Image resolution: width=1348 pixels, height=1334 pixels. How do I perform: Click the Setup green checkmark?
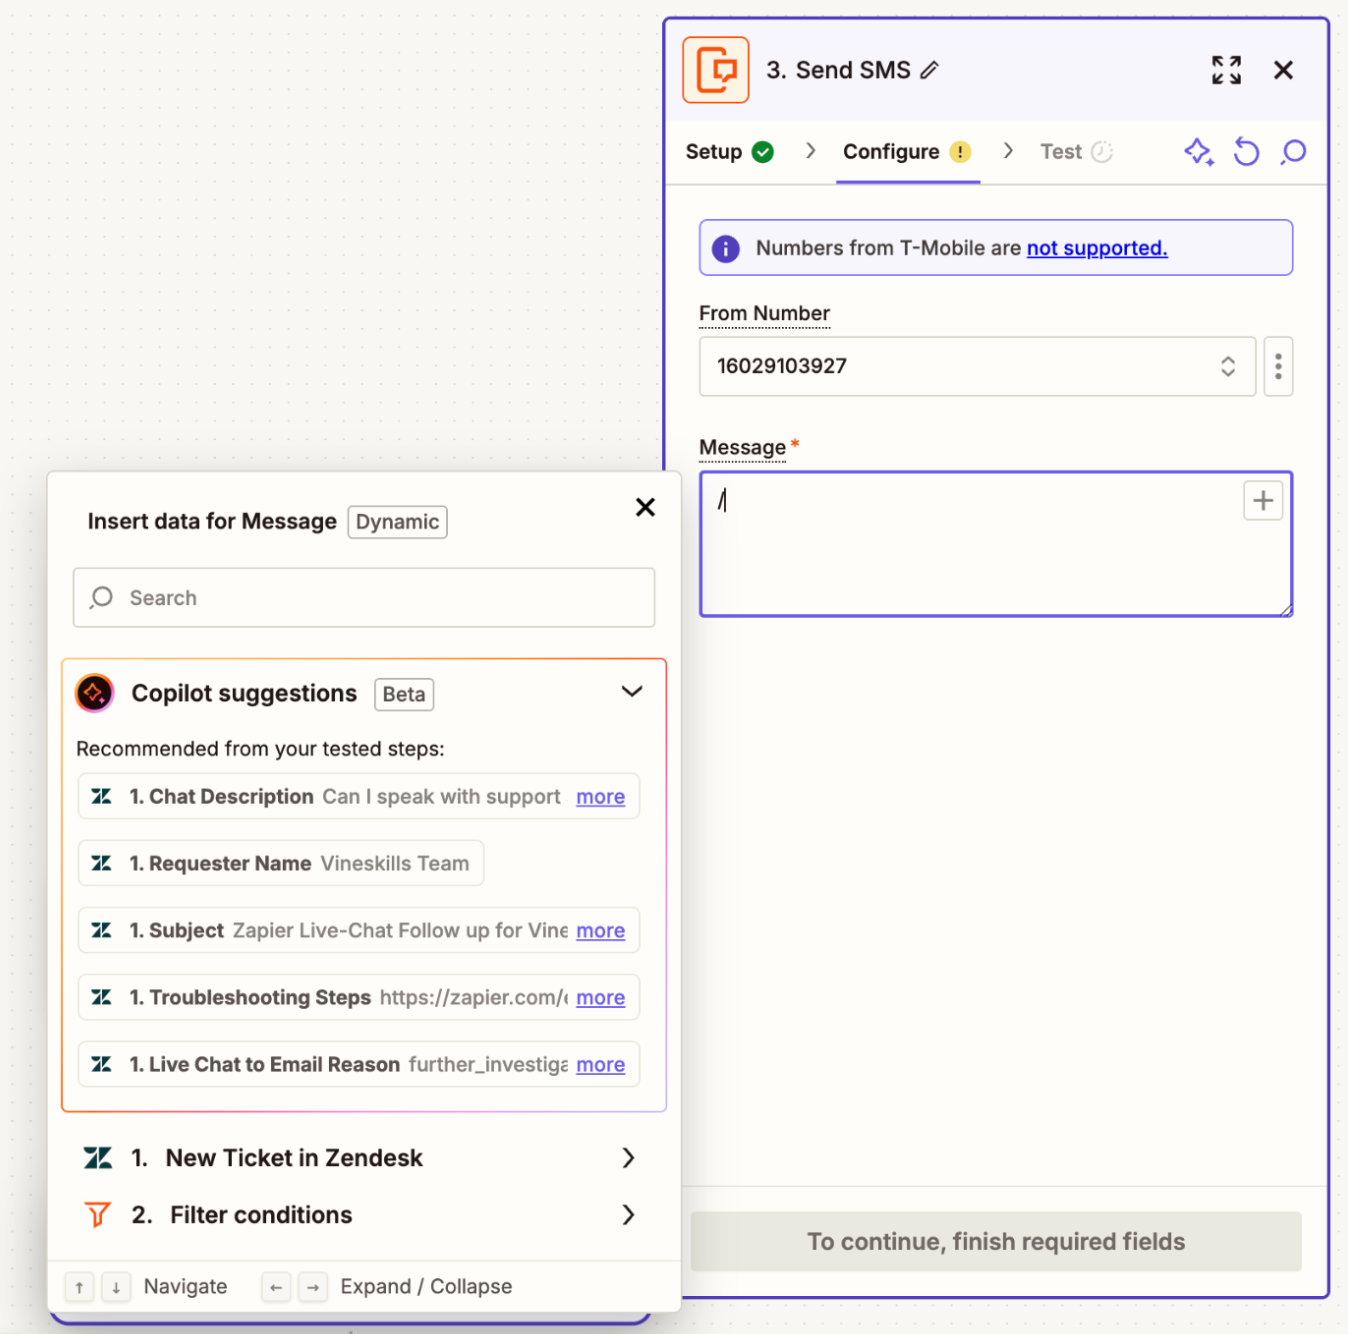763,152
